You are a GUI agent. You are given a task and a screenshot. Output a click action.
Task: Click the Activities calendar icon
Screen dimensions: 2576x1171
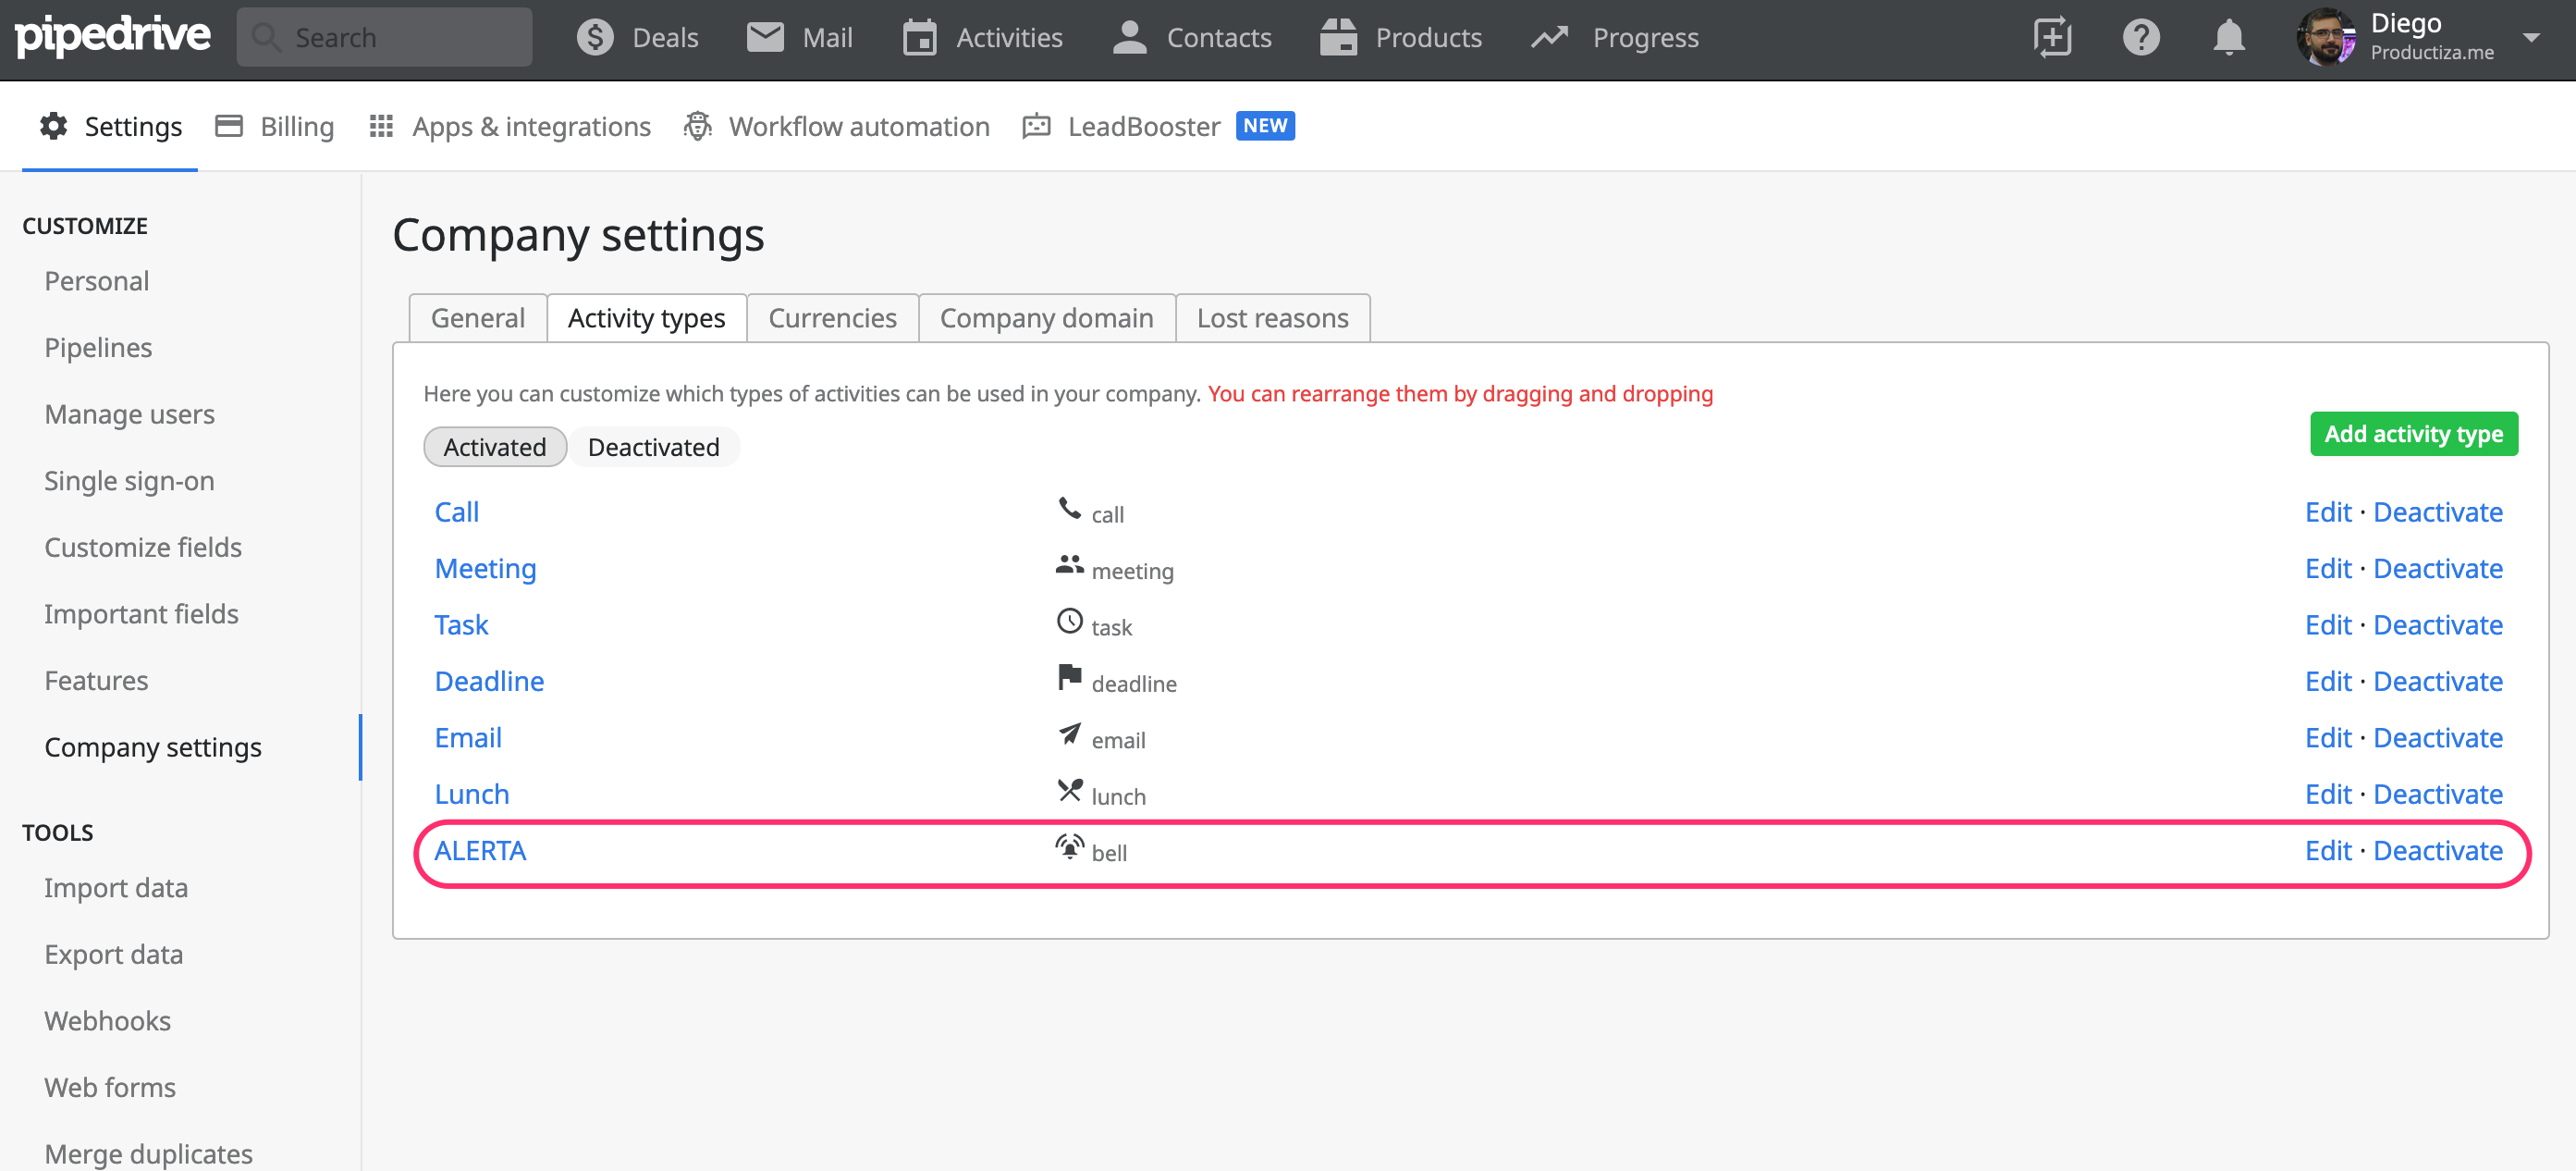coord(919,38)
